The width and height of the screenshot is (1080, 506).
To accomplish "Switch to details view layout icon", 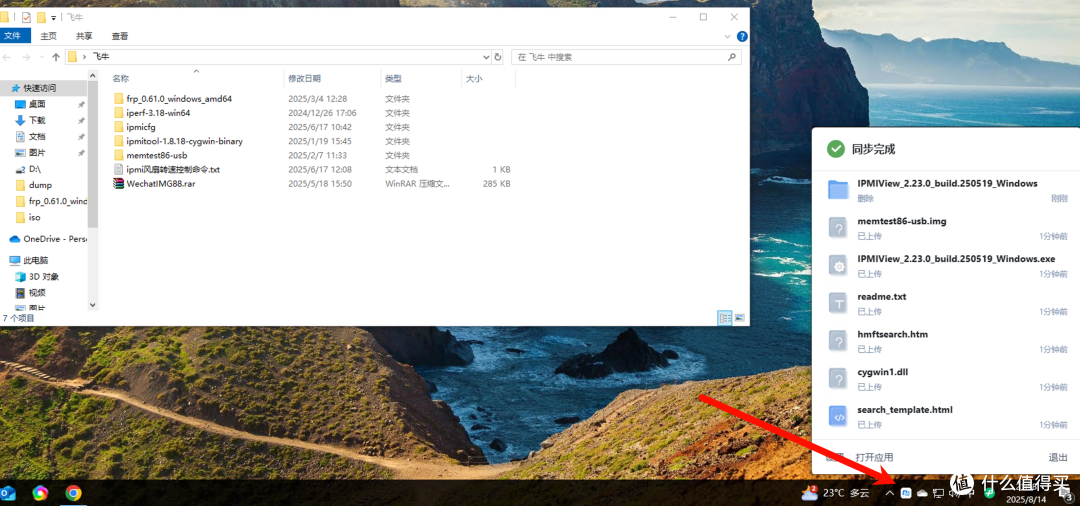I will click(725, 318).
